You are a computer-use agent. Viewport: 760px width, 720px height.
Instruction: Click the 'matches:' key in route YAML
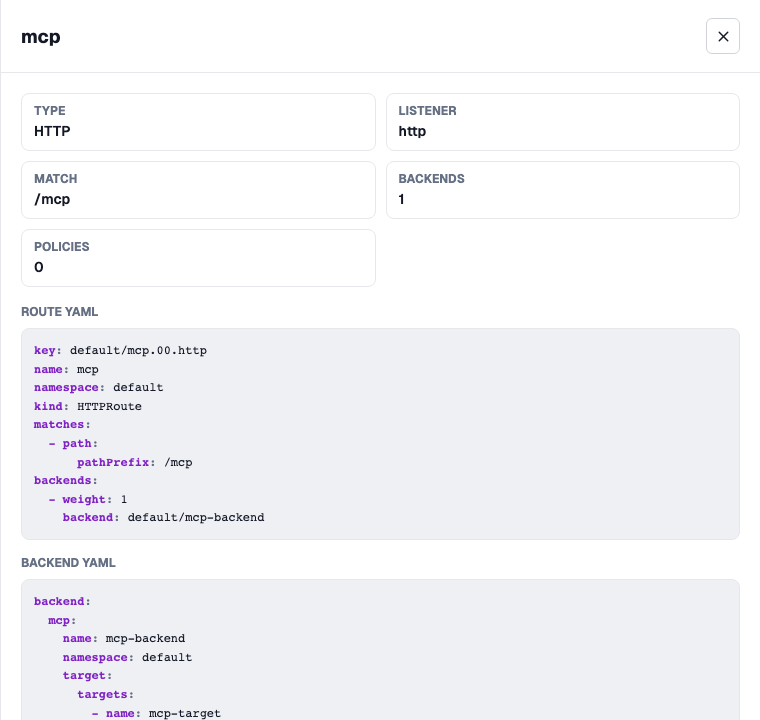click(x=62, y=425)
